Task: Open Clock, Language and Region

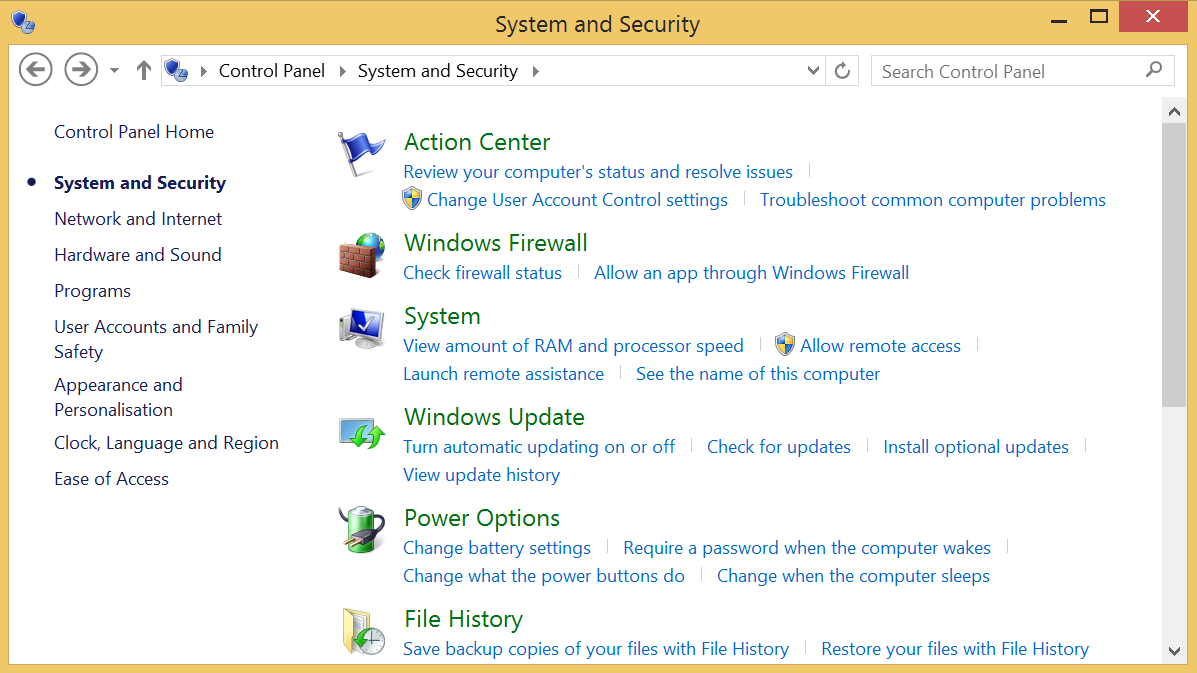Action: [166, 443]
